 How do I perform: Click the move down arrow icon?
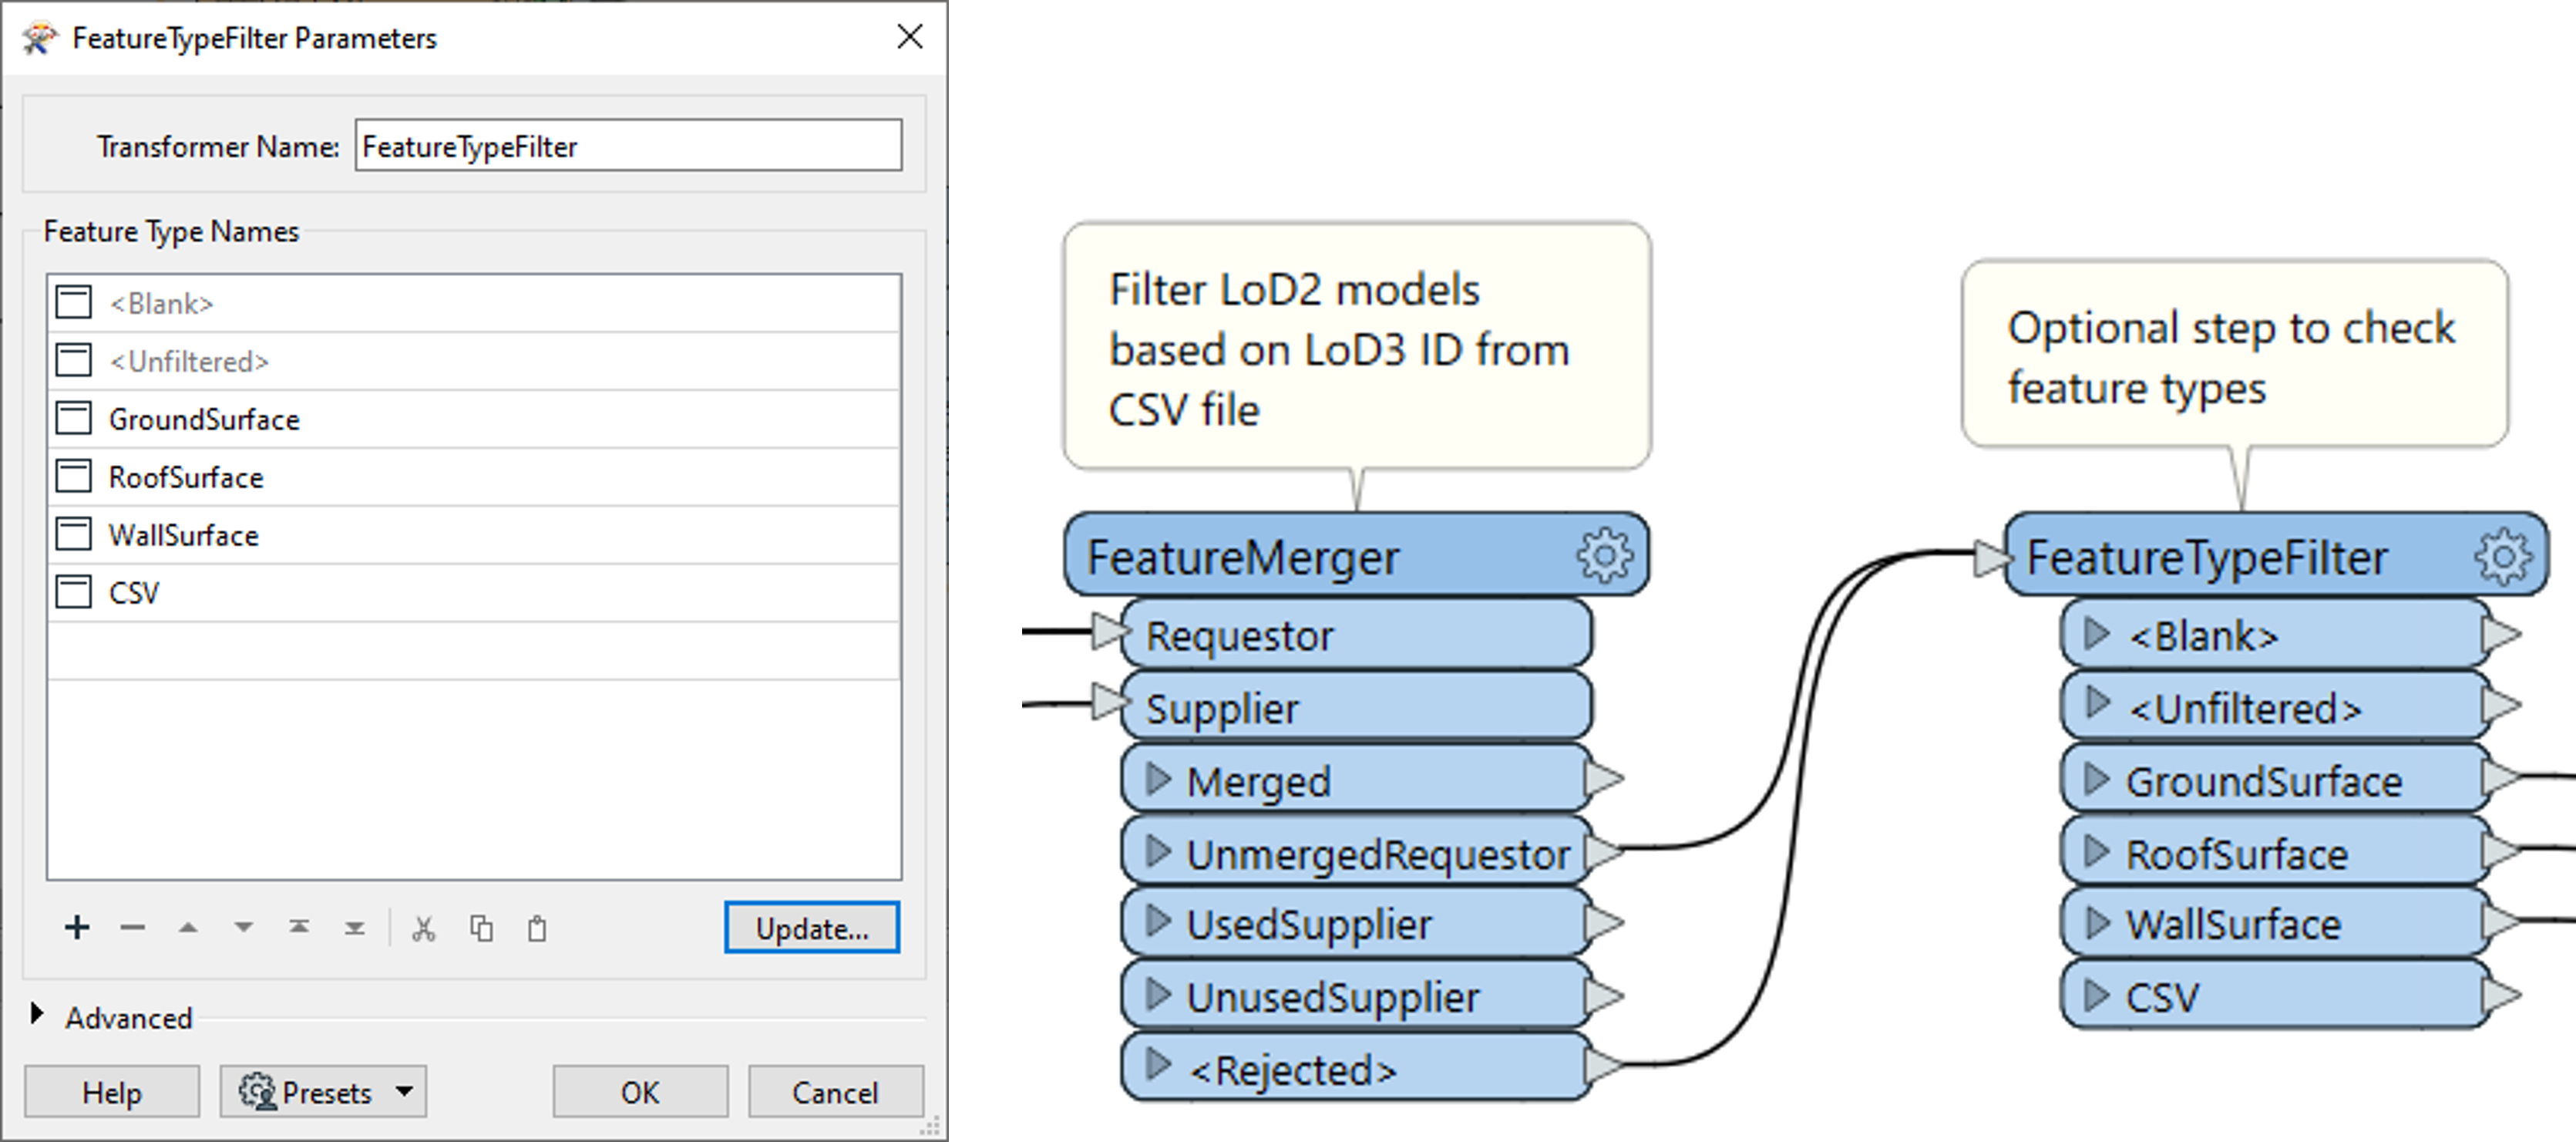243,928
